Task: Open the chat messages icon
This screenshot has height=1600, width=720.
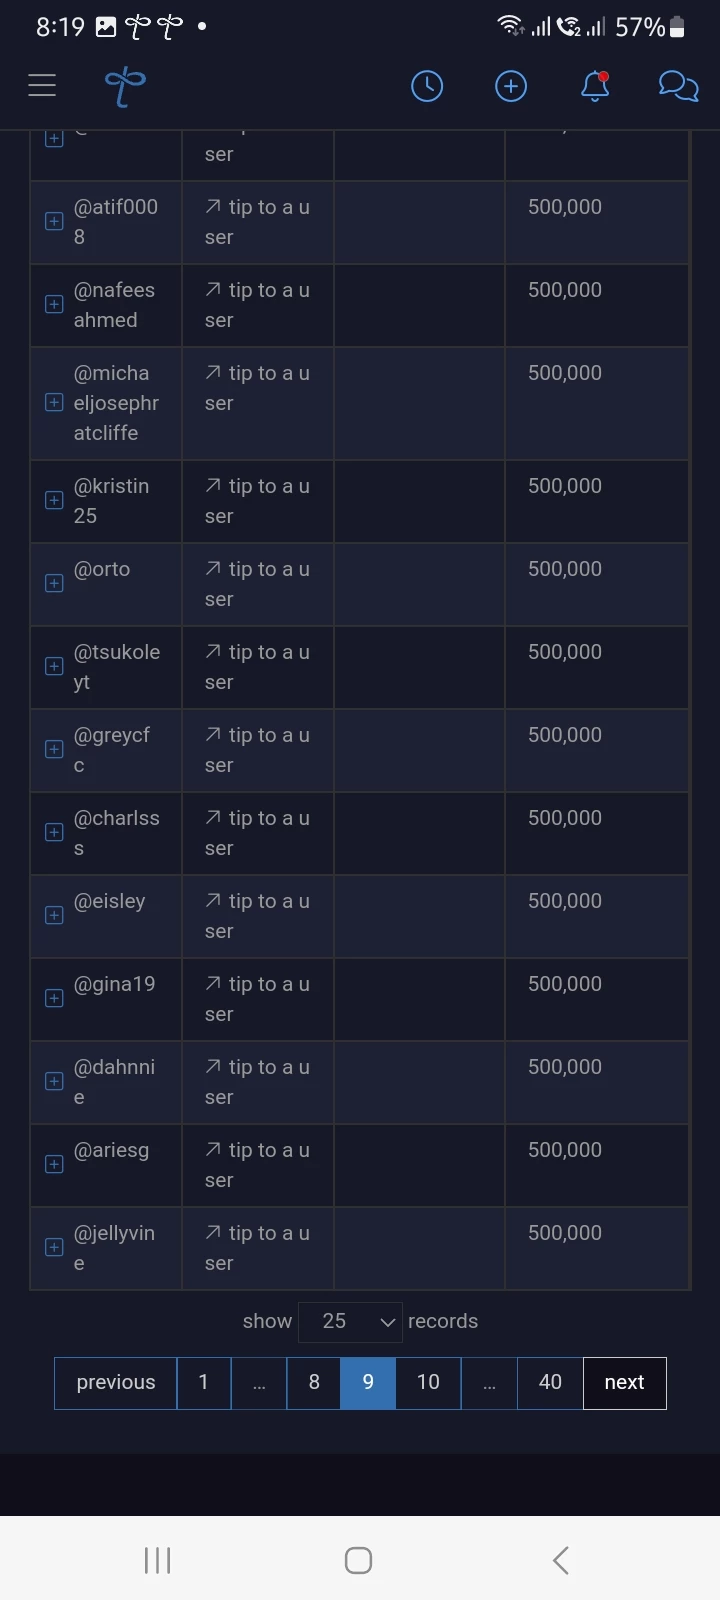Action: click(678, 87)
